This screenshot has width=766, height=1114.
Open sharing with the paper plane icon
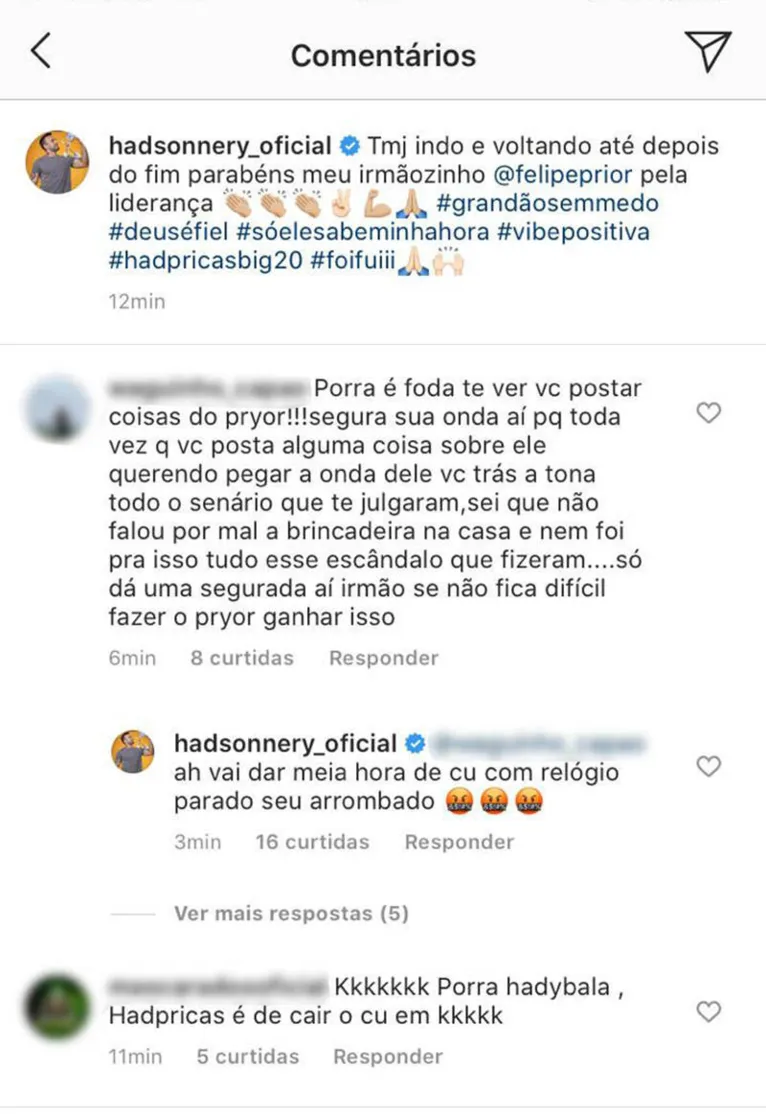(x=709, y=52)
